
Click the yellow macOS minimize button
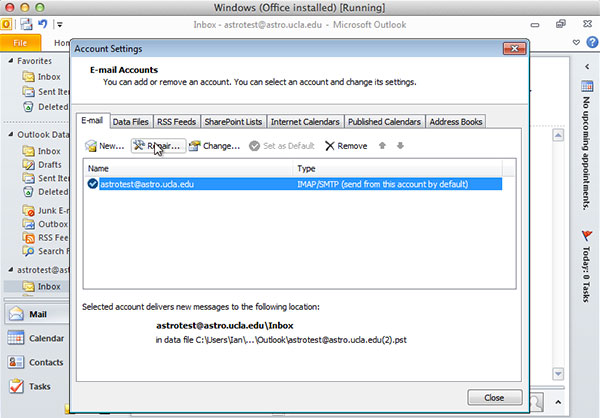24,7
